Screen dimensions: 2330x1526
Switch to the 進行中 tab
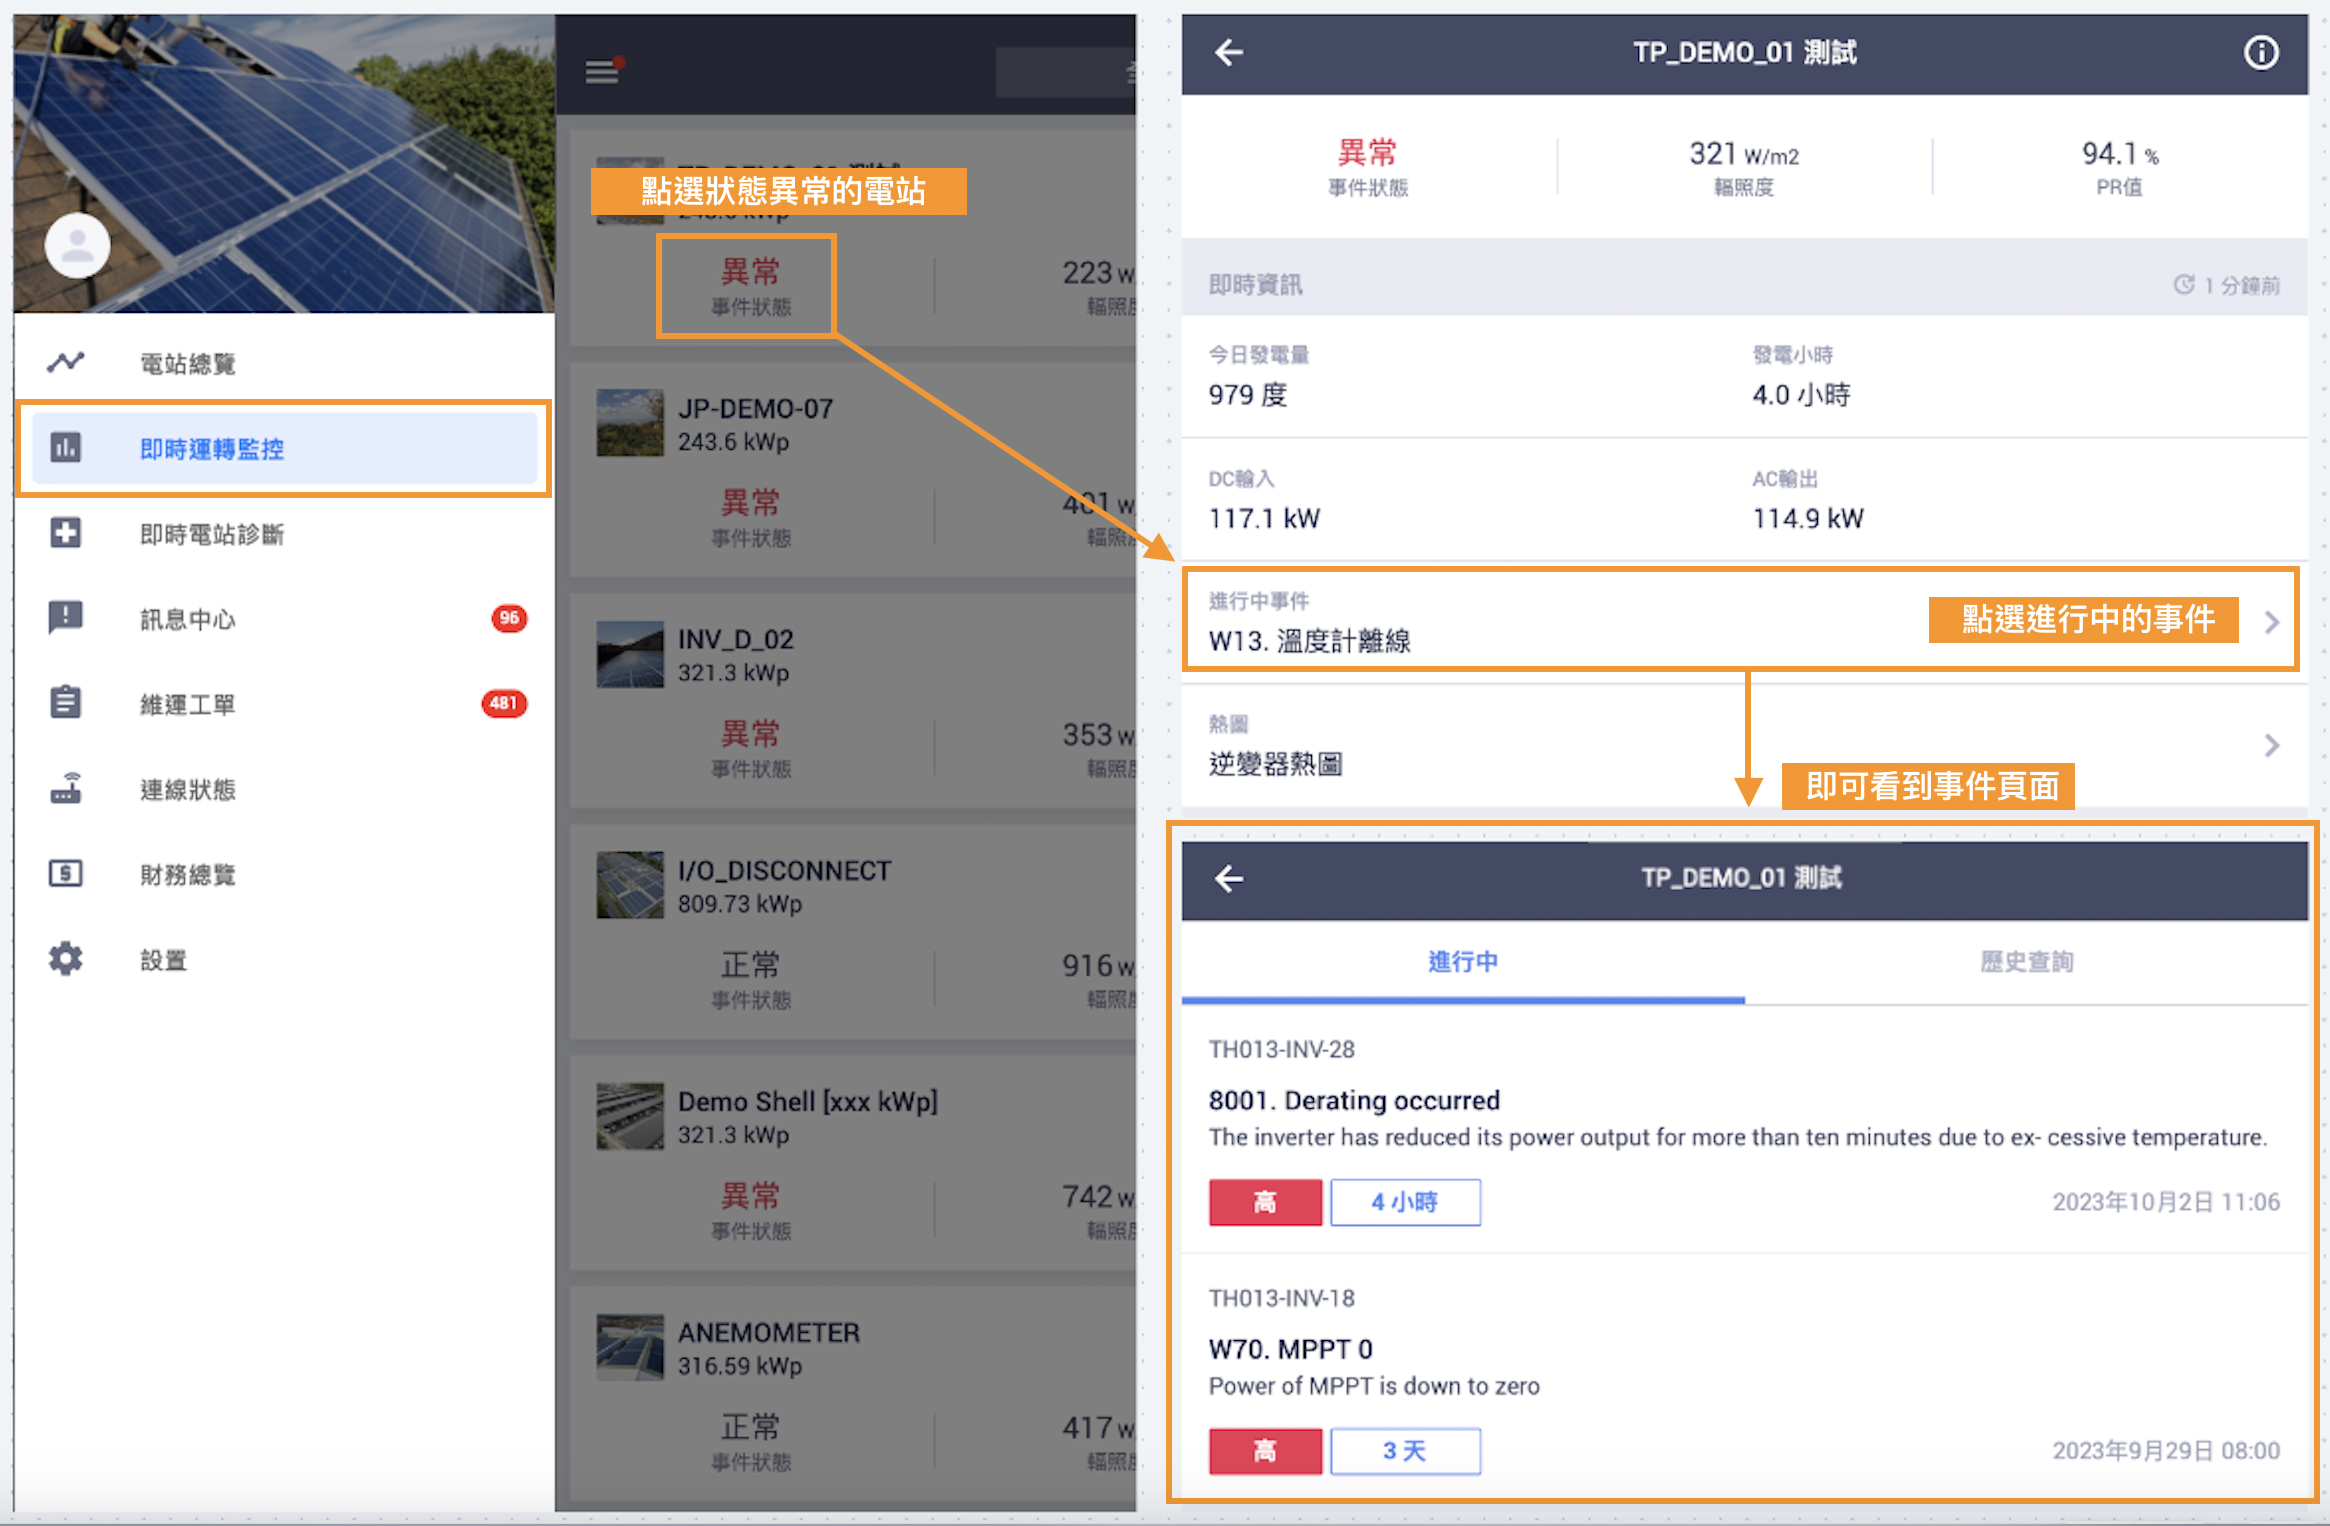click(1463, 962)
